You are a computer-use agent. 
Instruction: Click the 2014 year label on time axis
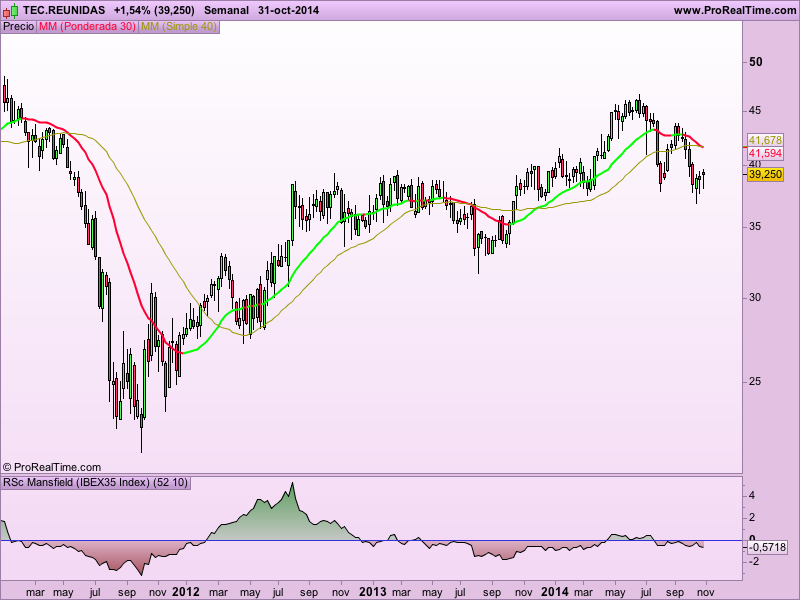555,592
